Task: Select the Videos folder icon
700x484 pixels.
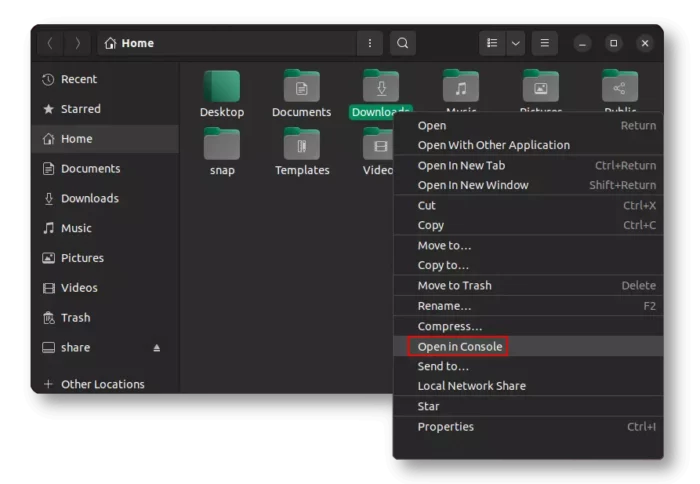Action: (378, 144)
